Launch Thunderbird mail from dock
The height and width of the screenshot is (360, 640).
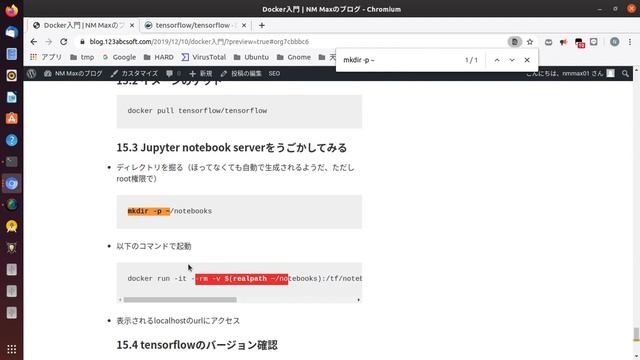pyautogui.click(x=11, y=32)
